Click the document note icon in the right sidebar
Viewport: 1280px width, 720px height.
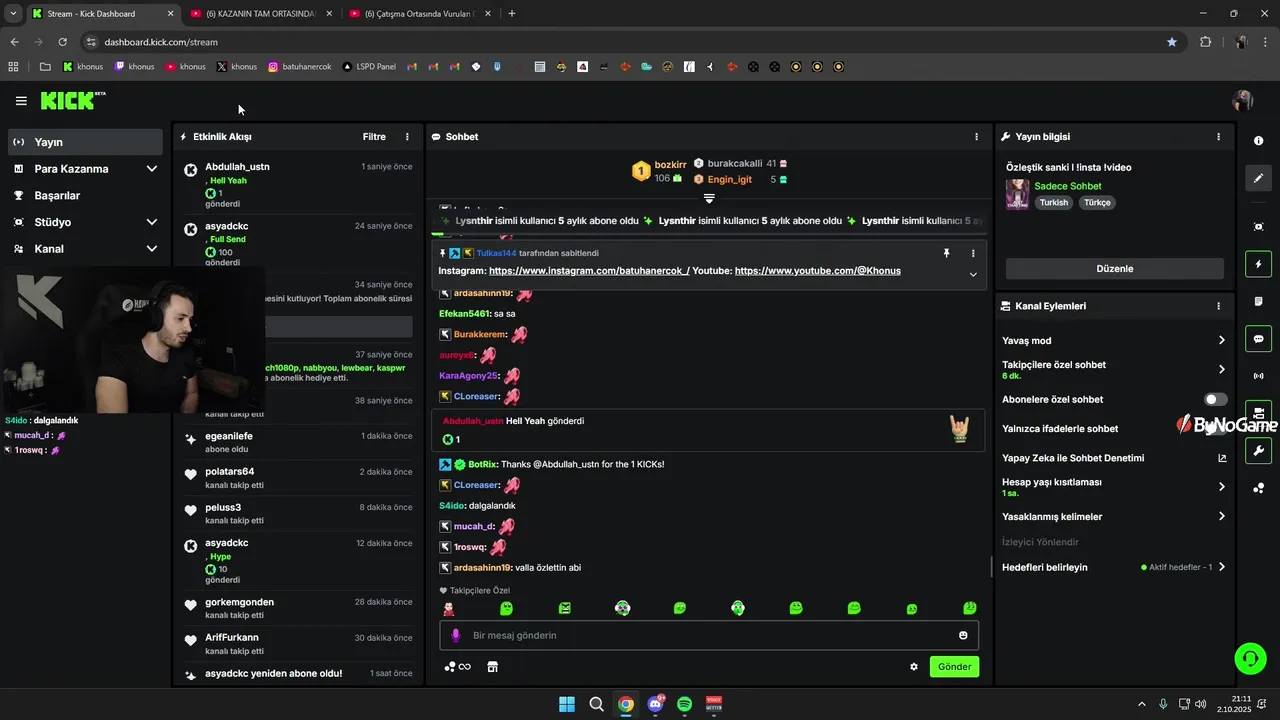[x=1258, y=302]
